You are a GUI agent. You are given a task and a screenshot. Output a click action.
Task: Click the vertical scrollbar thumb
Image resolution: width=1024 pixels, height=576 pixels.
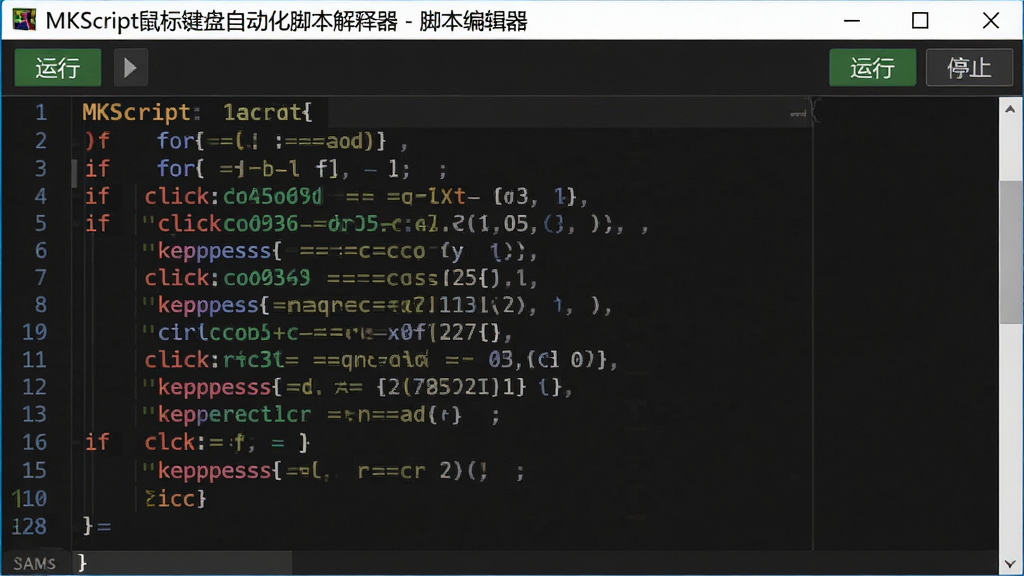(x=1010, y=251)
